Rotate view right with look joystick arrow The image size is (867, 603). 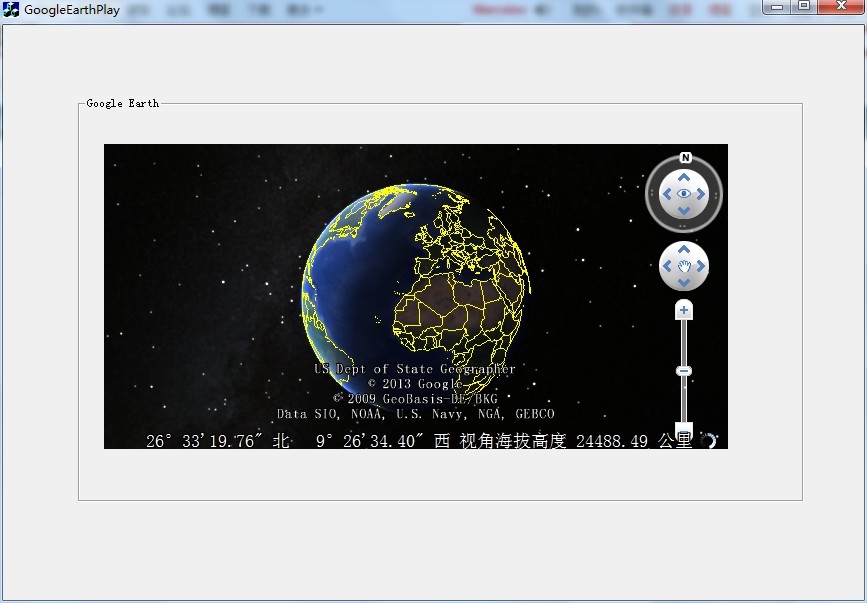701,194
